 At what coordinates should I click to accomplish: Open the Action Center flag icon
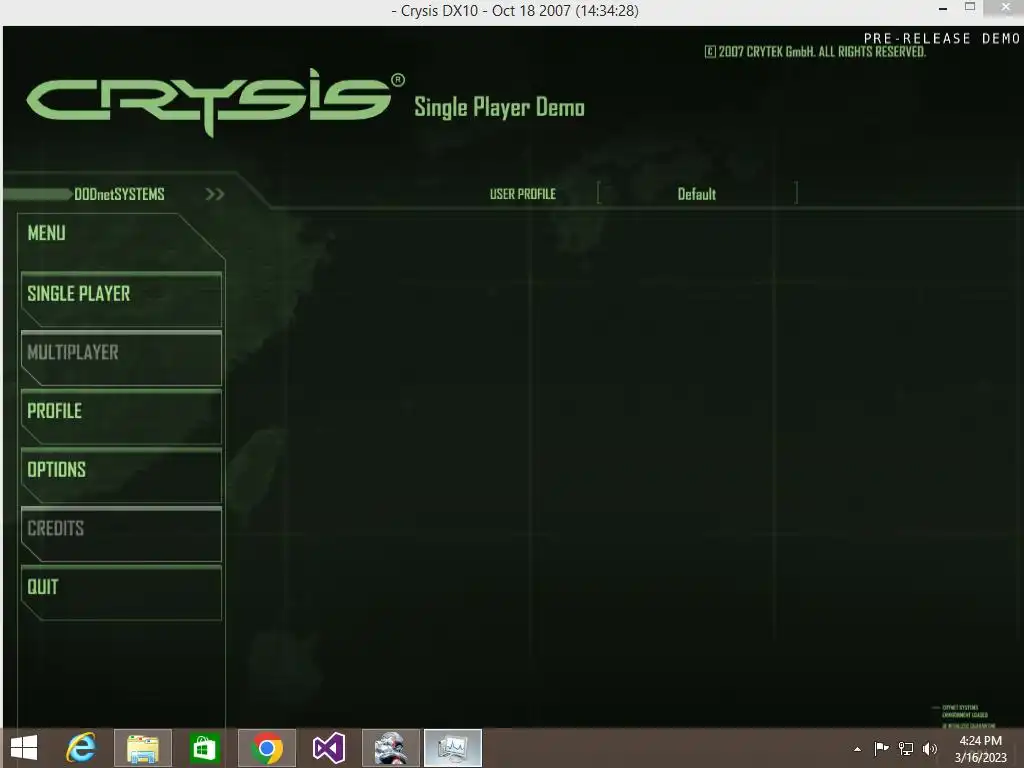point(881,748)
